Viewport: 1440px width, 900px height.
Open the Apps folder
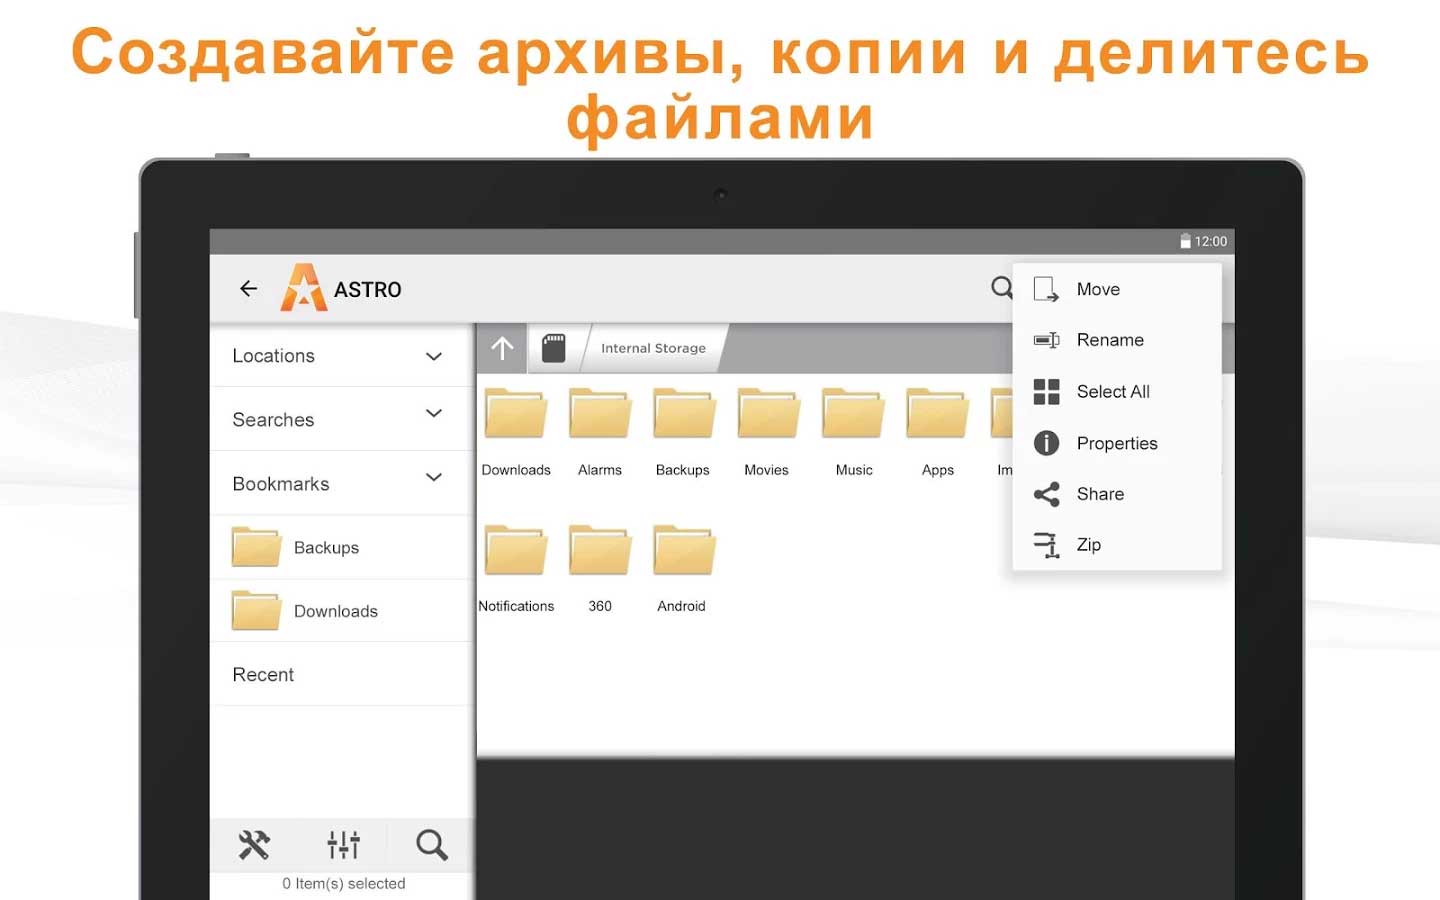click(x=938, y=433)
